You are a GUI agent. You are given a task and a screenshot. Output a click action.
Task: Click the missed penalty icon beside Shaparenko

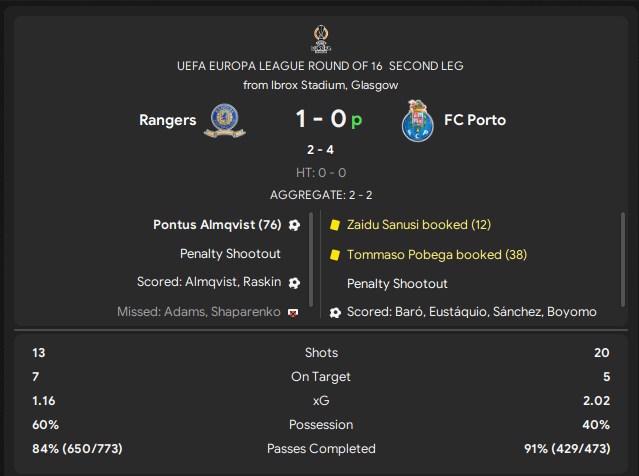tap(293, 312)
